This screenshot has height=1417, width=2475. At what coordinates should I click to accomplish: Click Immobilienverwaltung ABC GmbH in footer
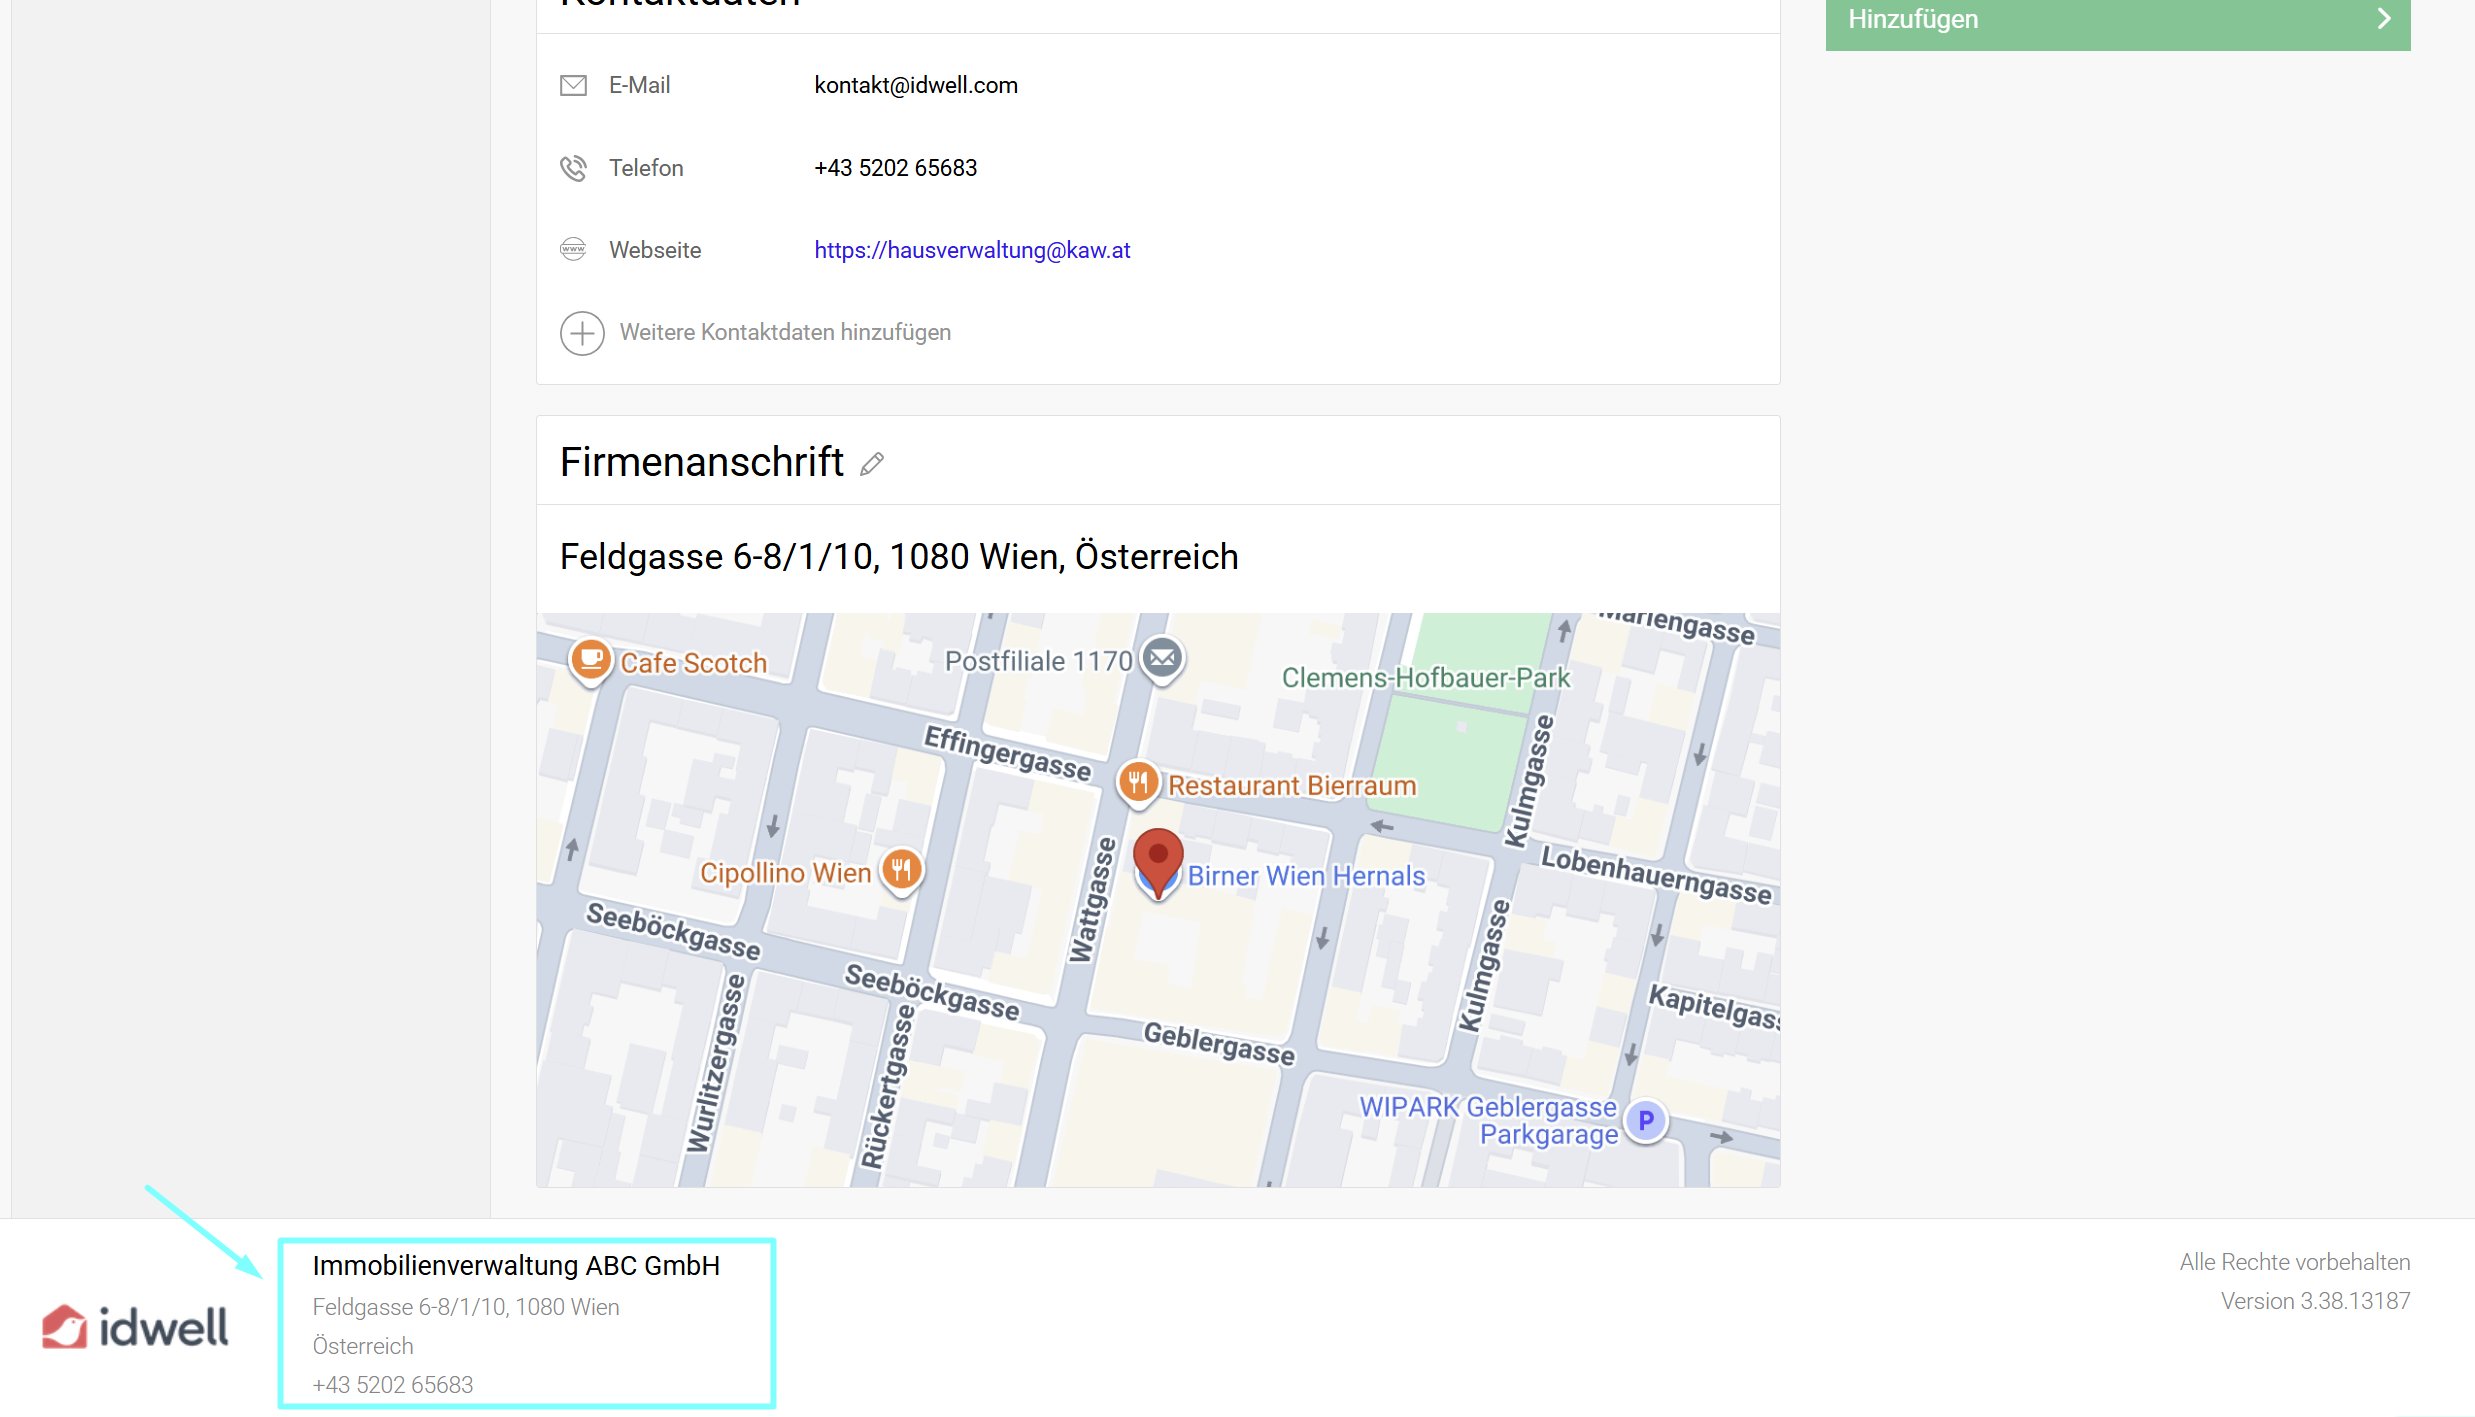click(x=516, y=1266)
